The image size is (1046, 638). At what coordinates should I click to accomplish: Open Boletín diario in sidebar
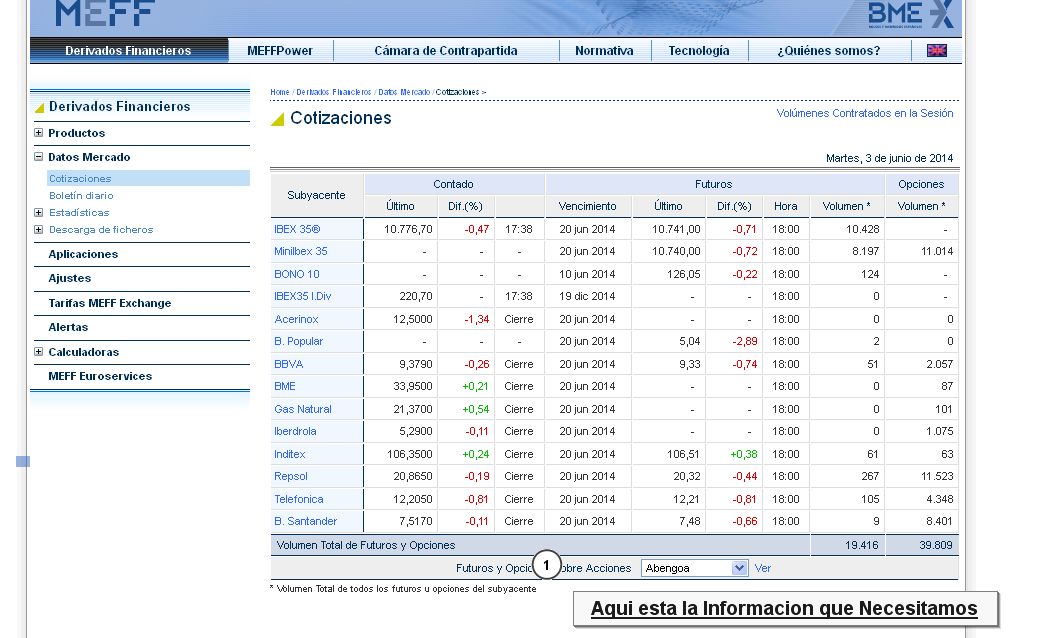coord(81,196)
